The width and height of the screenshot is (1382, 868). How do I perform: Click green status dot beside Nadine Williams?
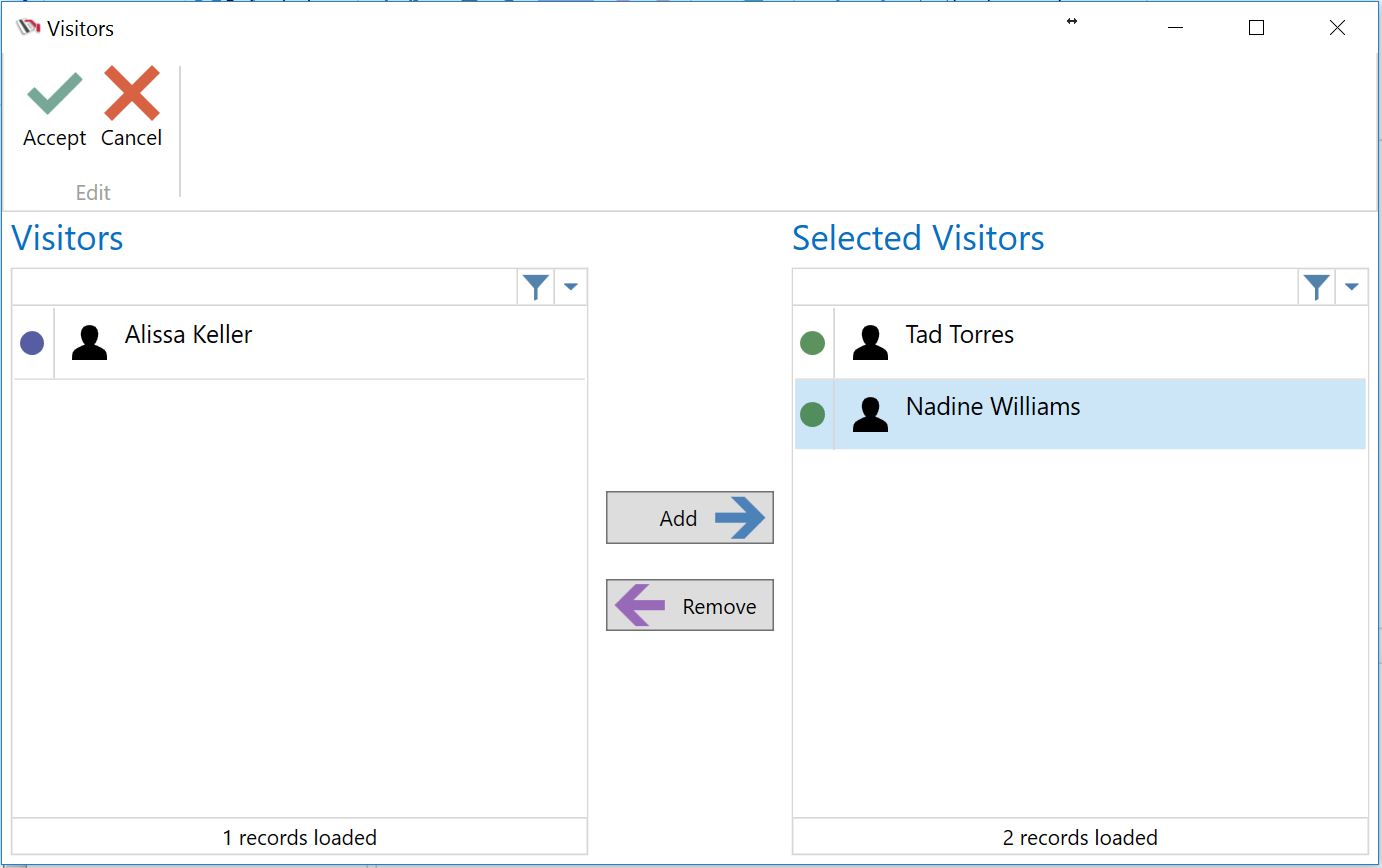(813, 414)
